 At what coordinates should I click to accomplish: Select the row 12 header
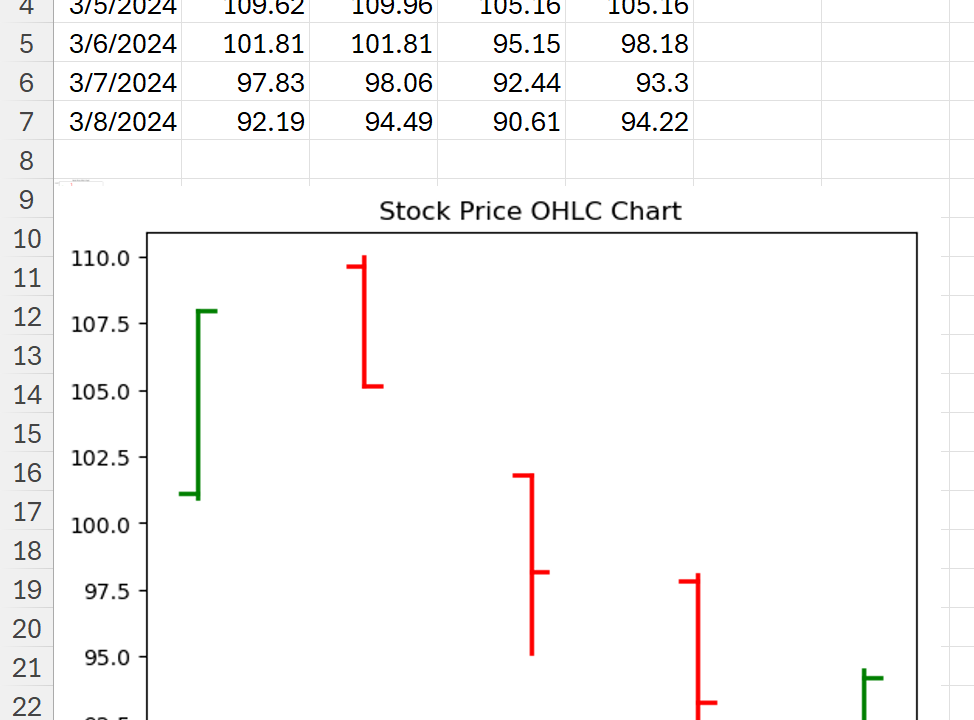coord(26,317)
